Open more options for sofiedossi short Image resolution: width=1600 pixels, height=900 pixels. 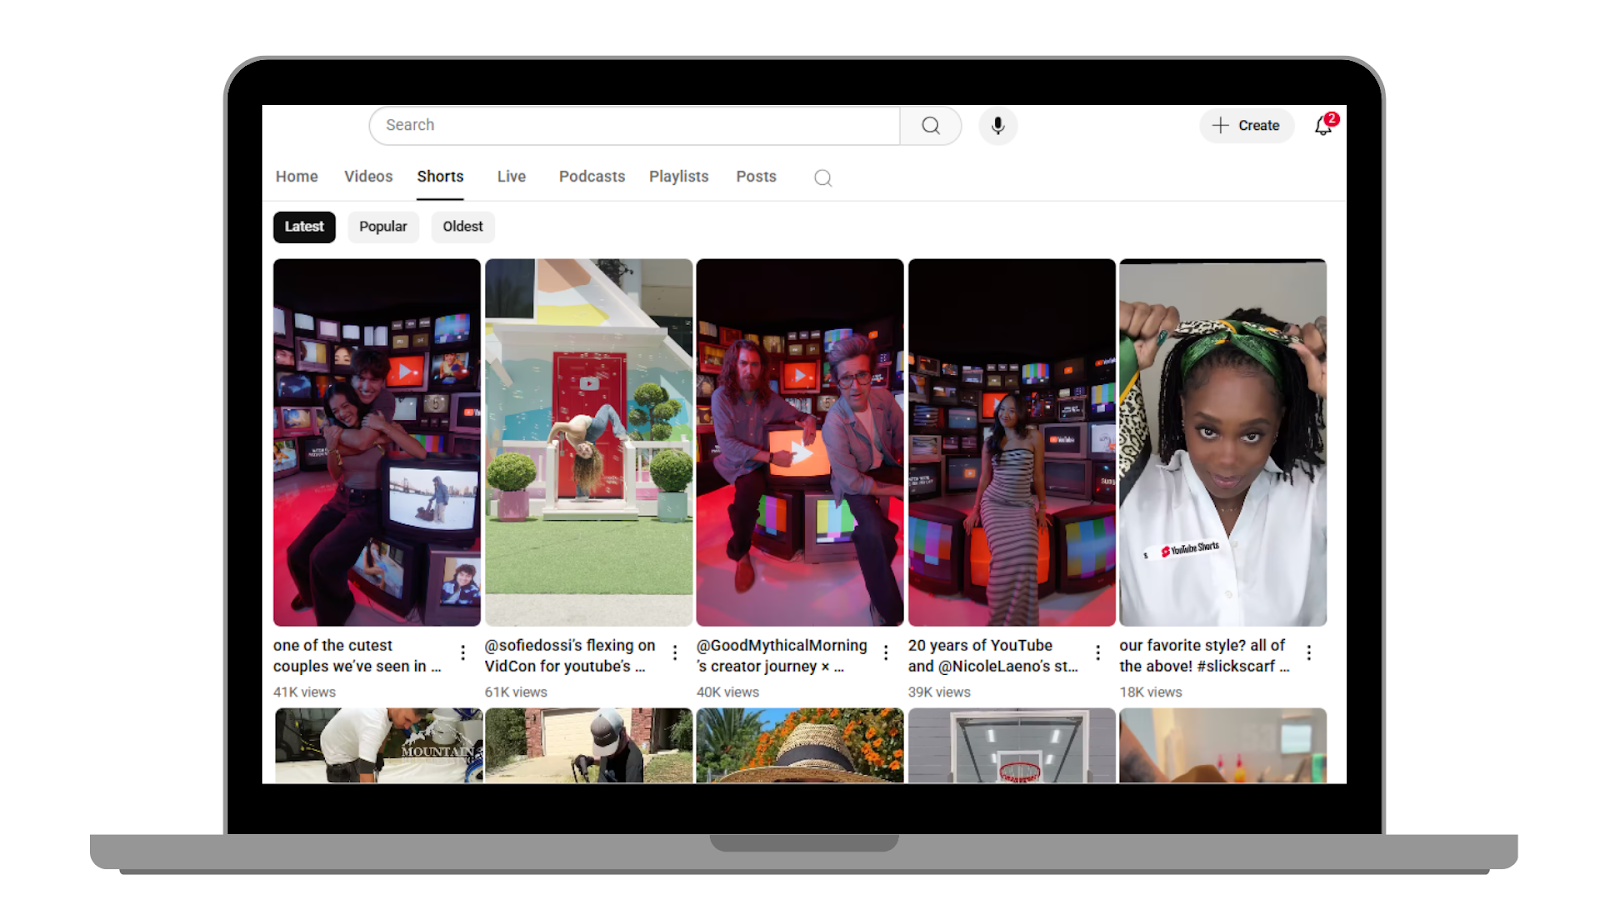point(675,653)
